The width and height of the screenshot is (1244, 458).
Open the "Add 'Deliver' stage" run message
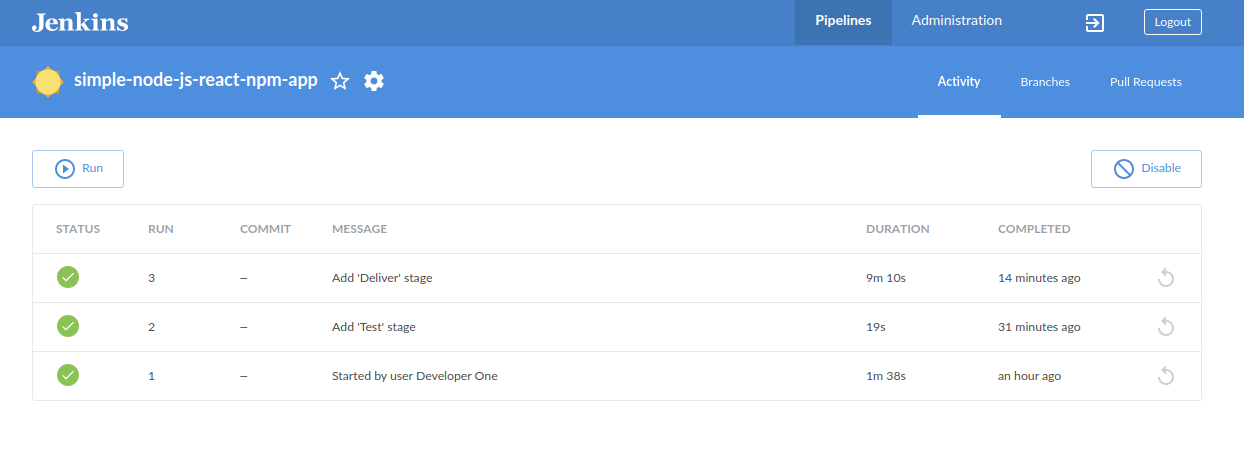coord(382,278)
